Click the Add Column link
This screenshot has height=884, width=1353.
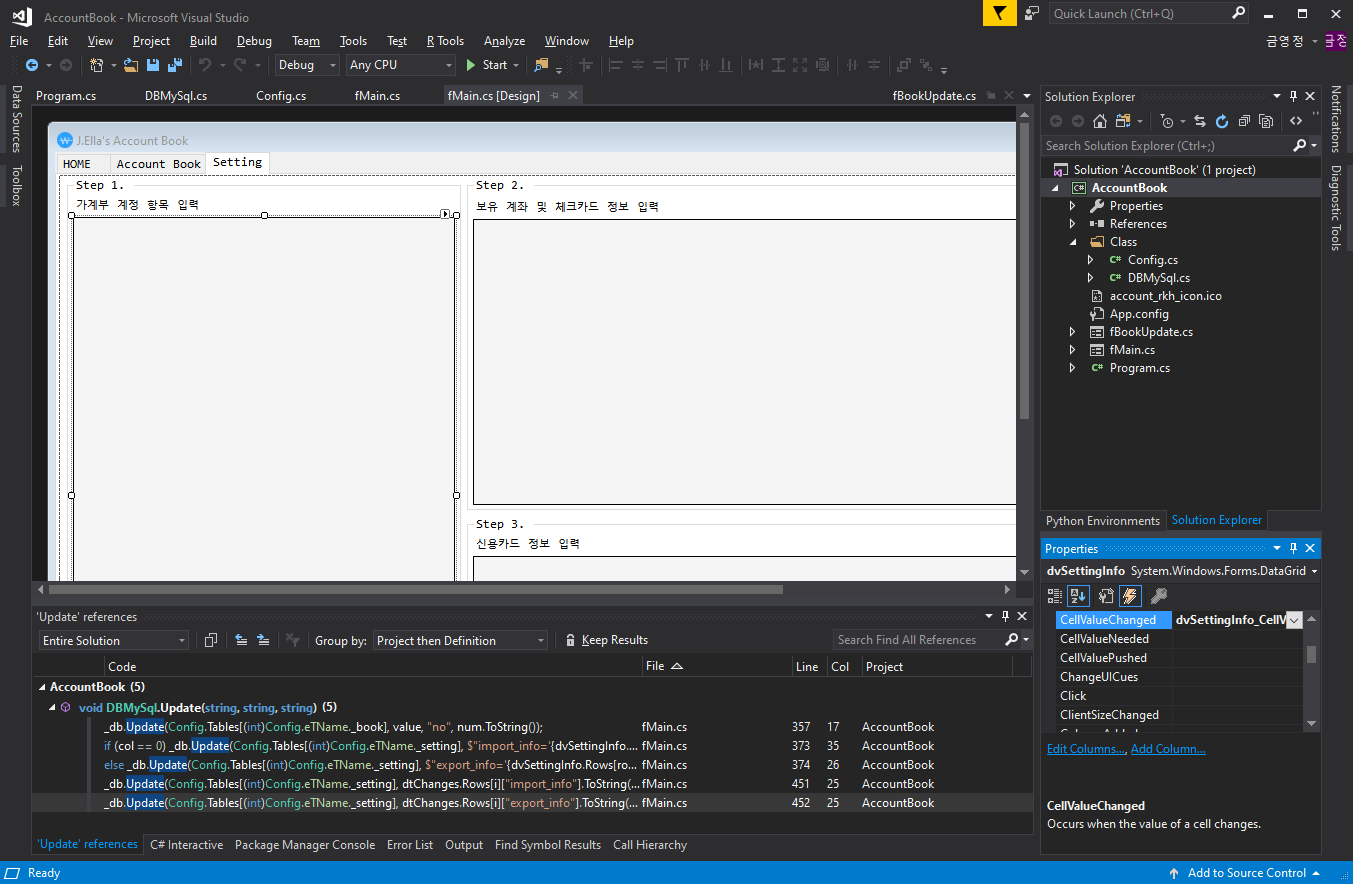1168,749
